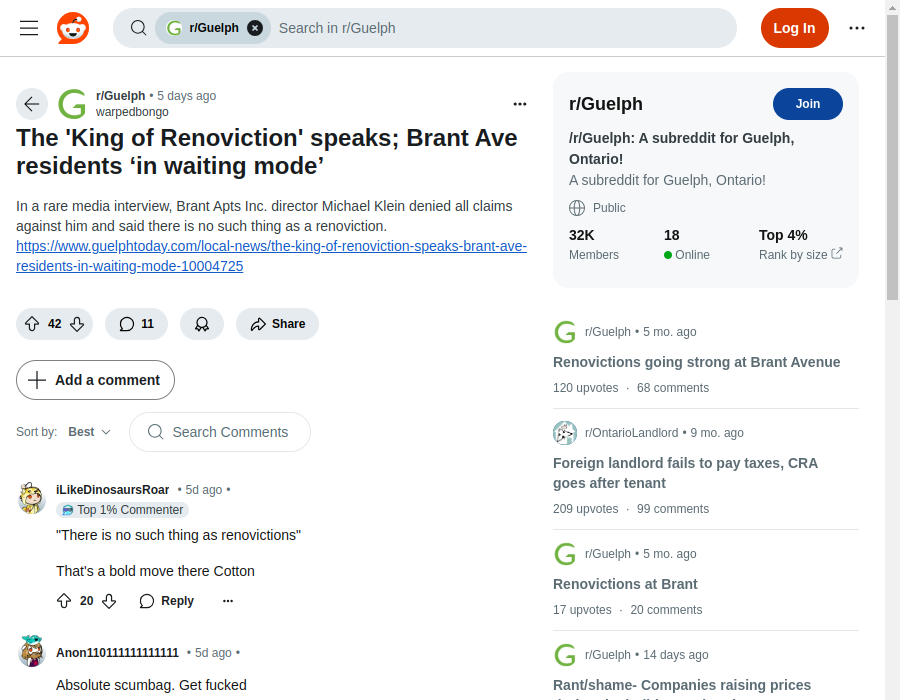Go to Reddit home via Snoo logo
The height and width of the screenshot is (700, 900).
(x=73, y=28)
